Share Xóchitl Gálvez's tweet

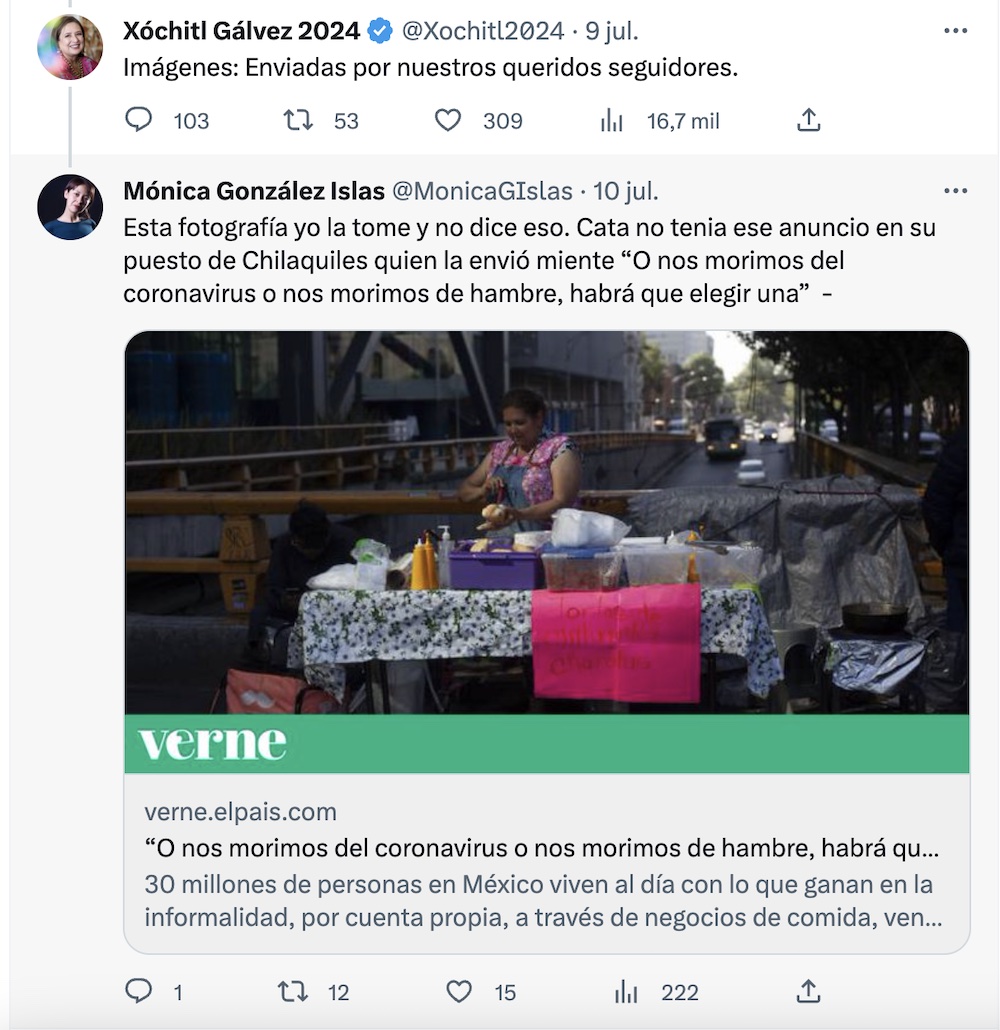808,121
